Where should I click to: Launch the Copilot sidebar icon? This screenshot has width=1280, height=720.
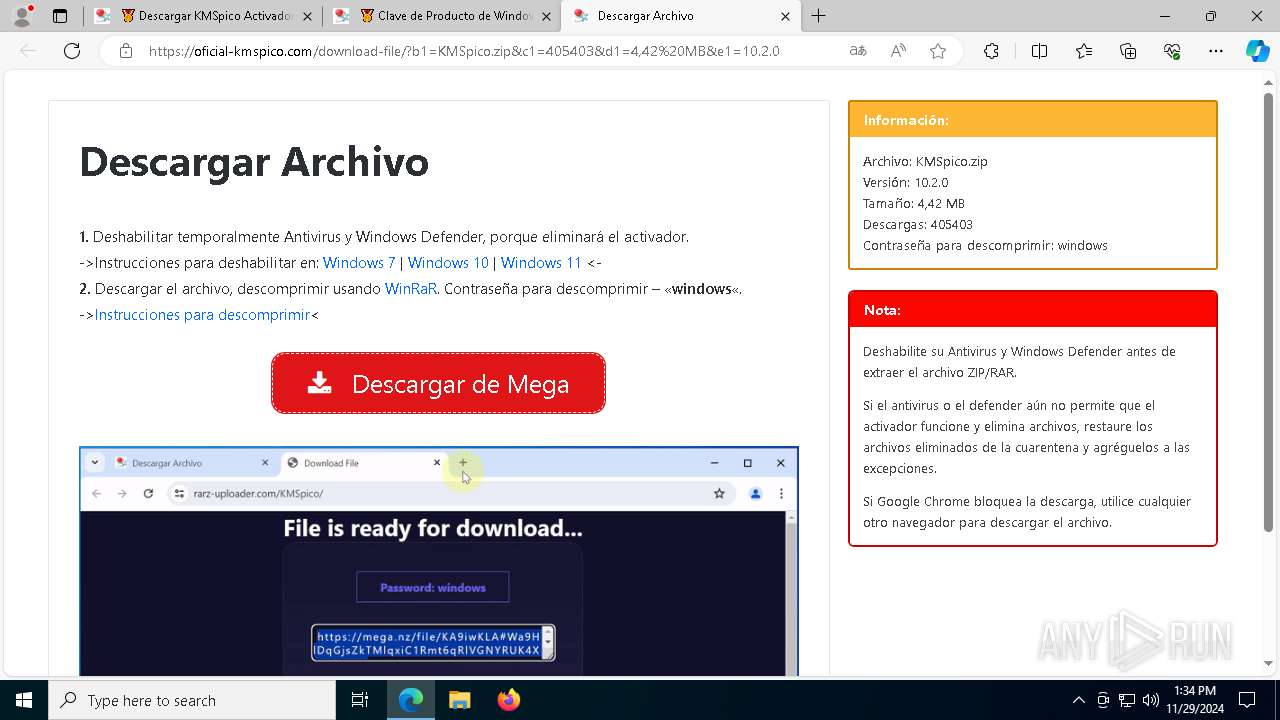tap(1258, 51)
